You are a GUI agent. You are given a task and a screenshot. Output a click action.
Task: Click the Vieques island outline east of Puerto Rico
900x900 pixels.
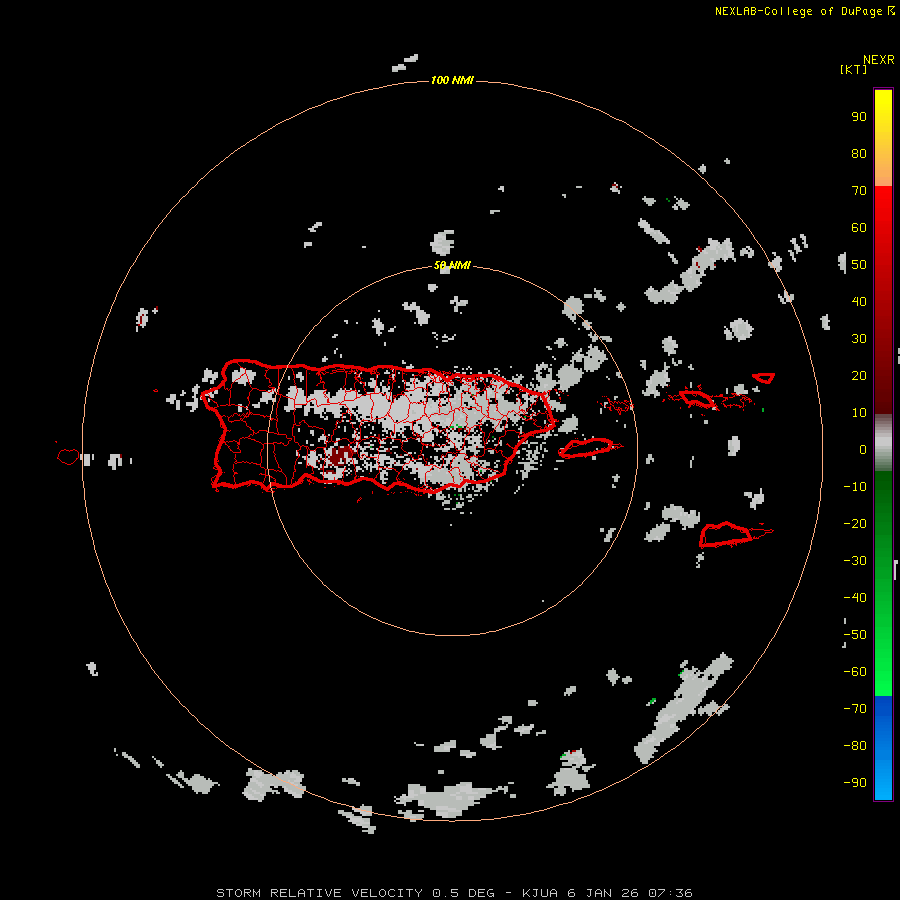pos(587,448)
